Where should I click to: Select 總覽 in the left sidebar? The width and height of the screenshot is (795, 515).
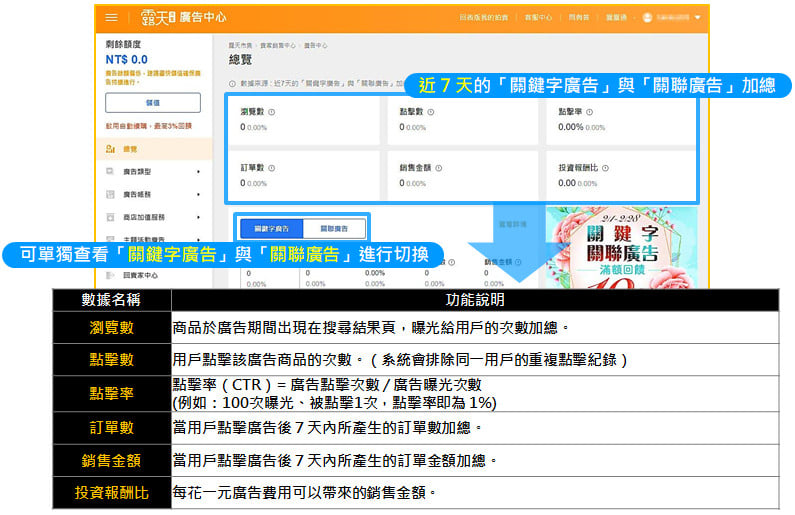point(130,149)
